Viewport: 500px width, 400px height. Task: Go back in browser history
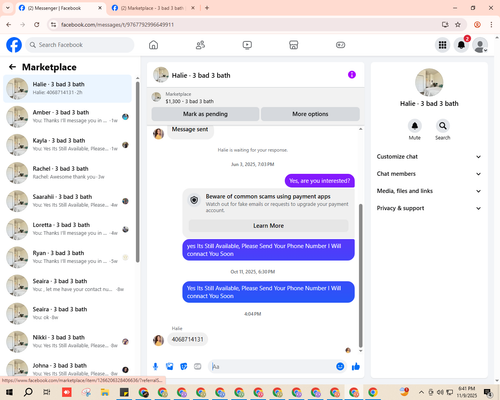pyautogui.click(x=9, y=24)
